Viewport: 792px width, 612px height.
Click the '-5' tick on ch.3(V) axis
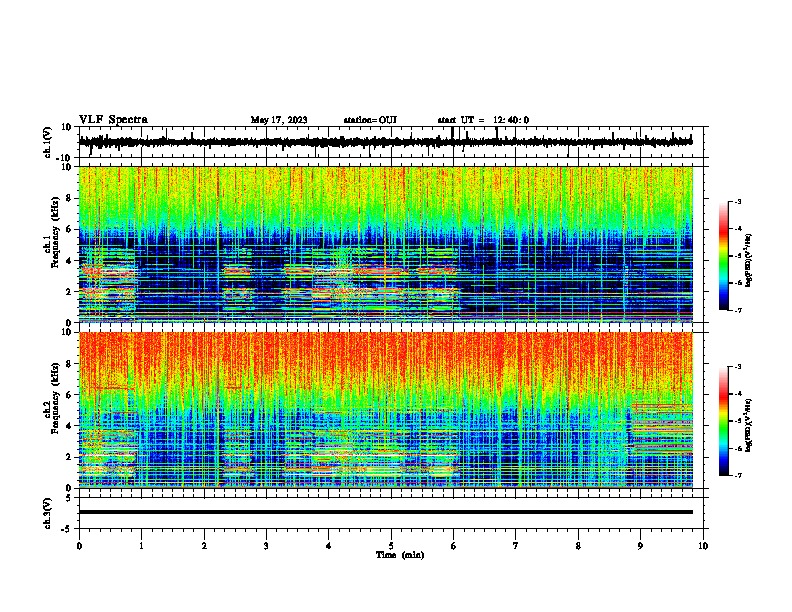[x=67, y=529]
